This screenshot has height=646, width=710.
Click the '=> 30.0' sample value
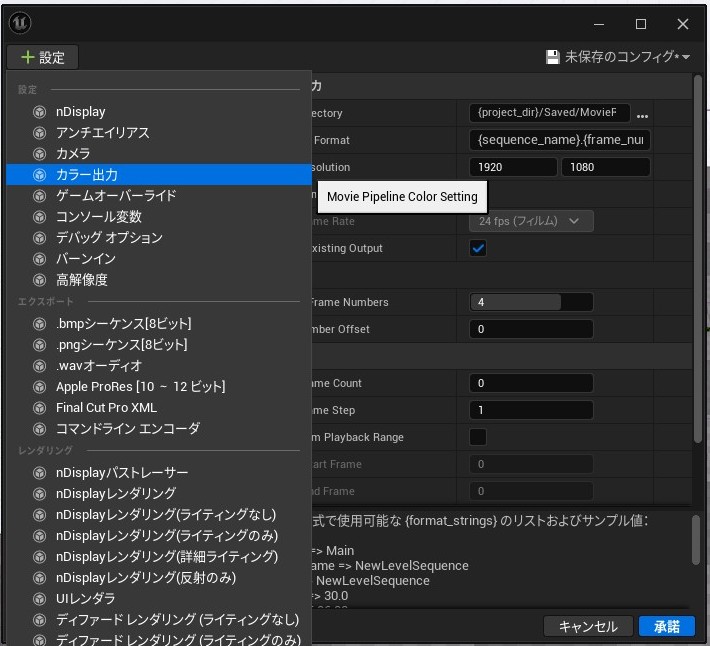pos(330,596)
